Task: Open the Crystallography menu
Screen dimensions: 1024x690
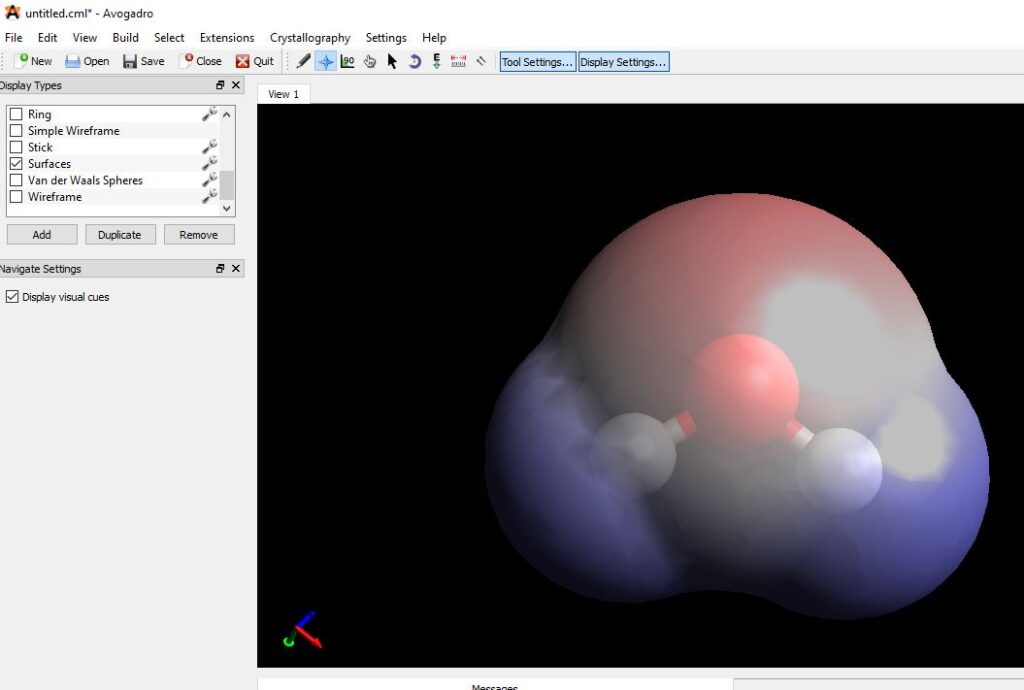Action: pos(310,38)
